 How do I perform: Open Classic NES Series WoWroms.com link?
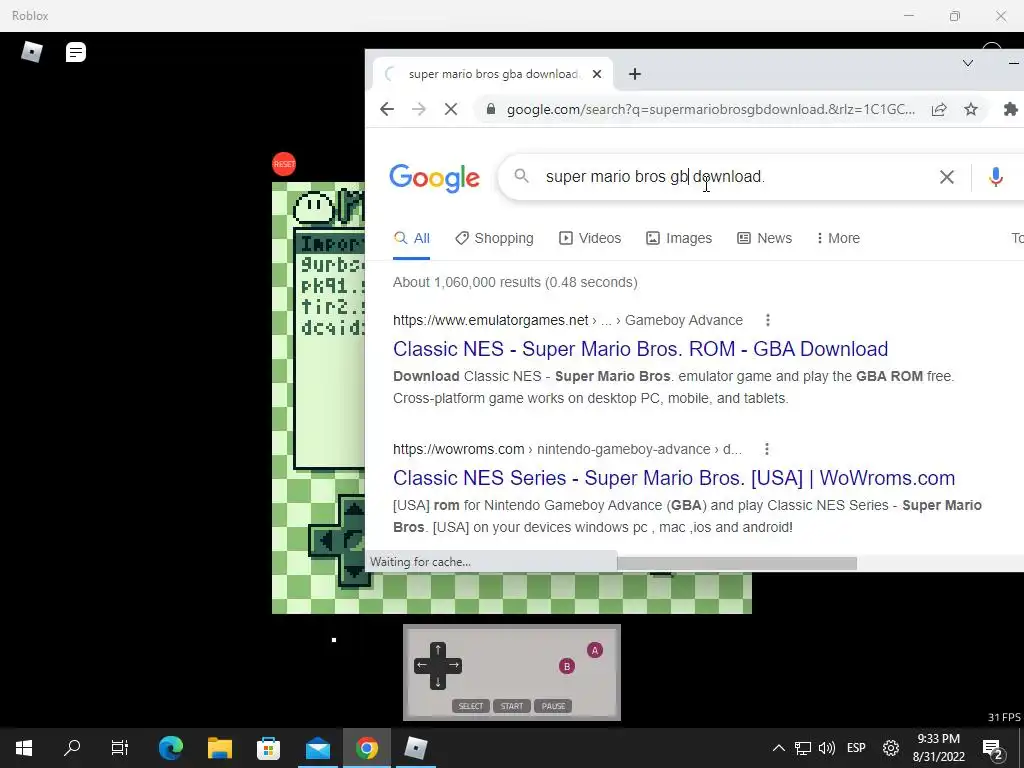pos(674,478)
